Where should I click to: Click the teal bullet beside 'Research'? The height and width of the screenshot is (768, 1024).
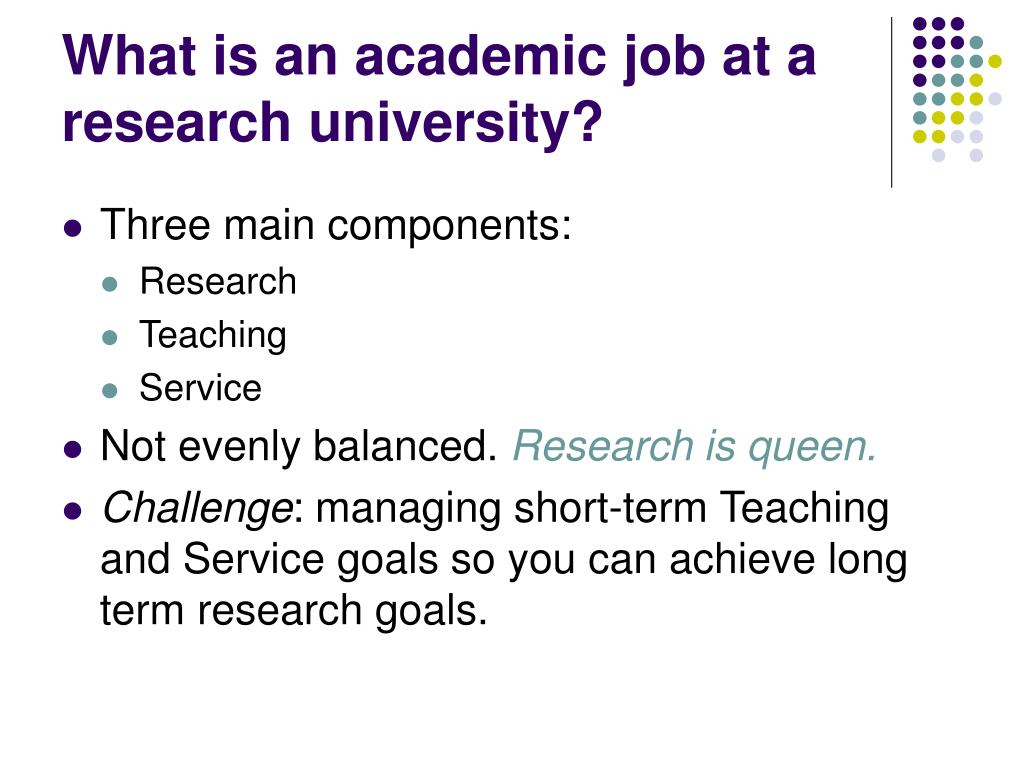[x=110, y=284]
